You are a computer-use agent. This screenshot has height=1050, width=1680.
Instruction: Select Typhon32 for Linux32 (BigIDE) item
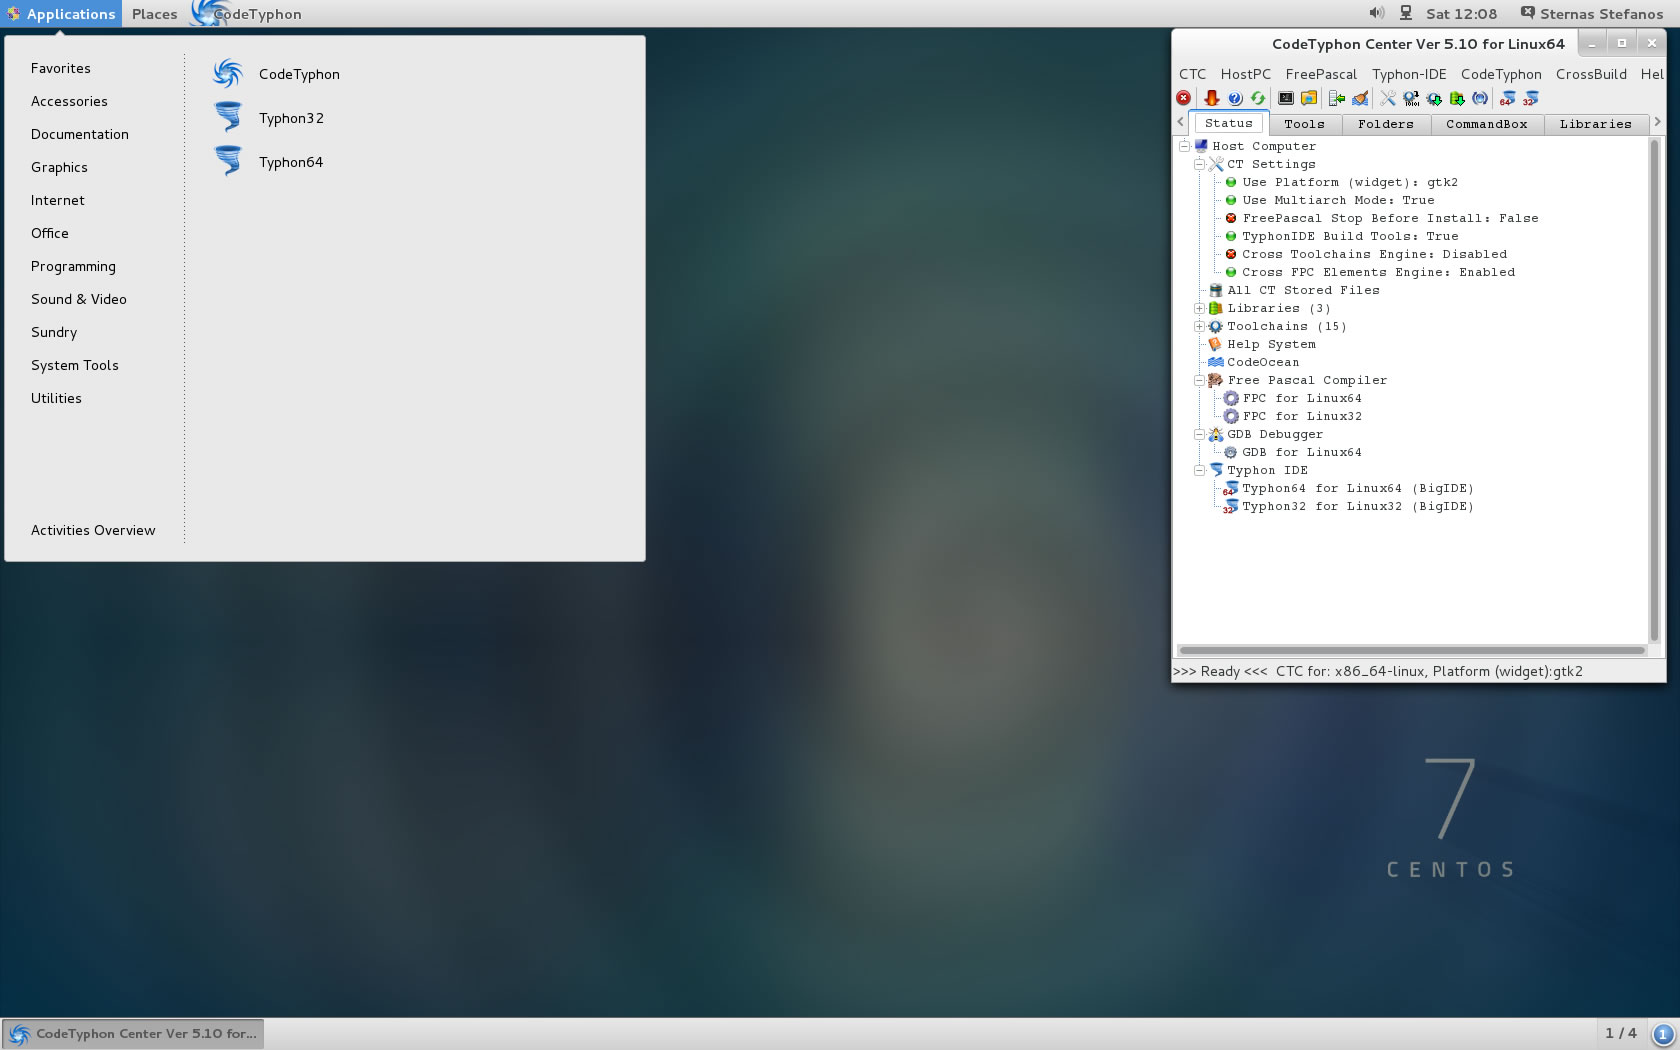[x=1358, y=506]
